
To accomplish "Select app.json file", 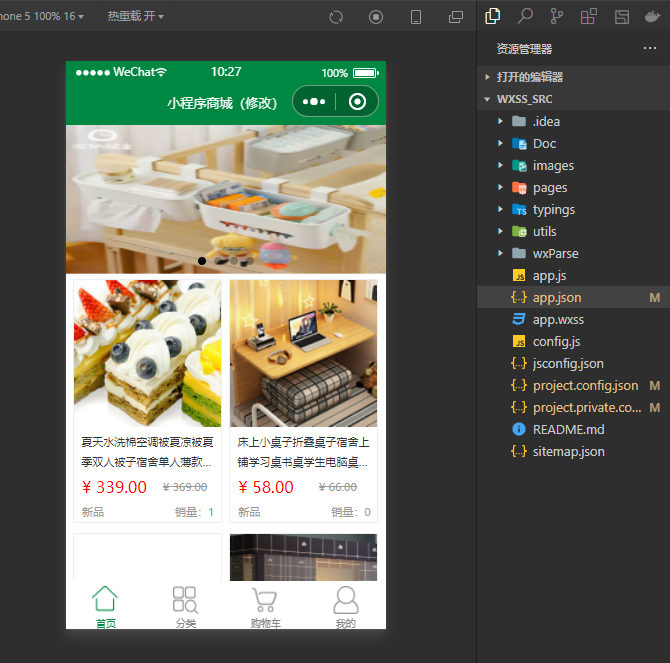I will 573,297.
